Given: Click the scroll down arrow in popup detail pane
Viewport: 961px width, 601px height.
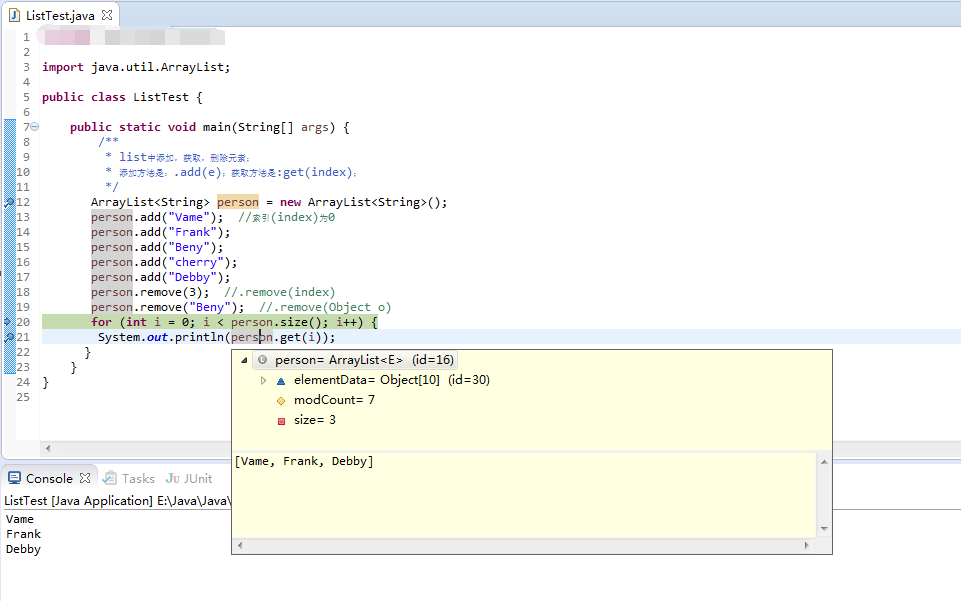Looking at the screenshot, I should point(824,529).
